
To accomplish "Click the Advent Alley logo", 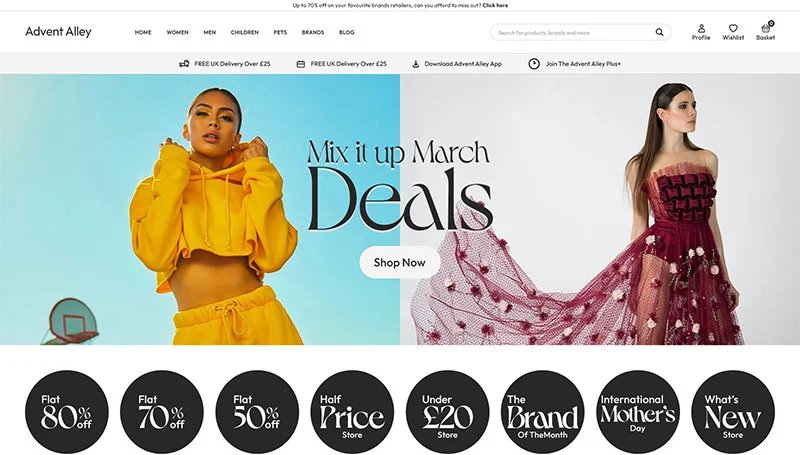I will (x=58, y=32).
